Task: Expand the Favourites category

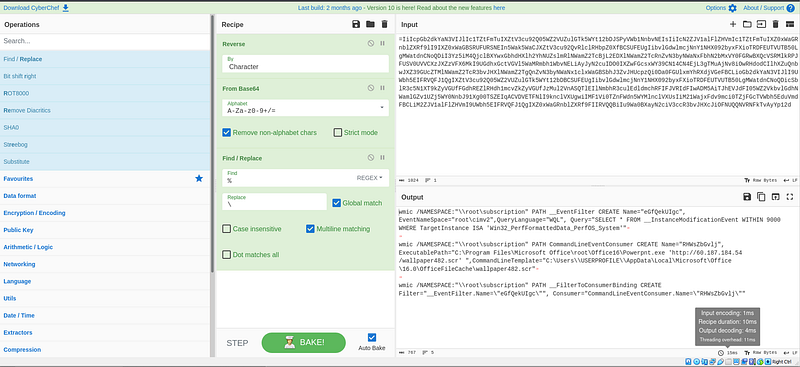Action: point(105,179)
